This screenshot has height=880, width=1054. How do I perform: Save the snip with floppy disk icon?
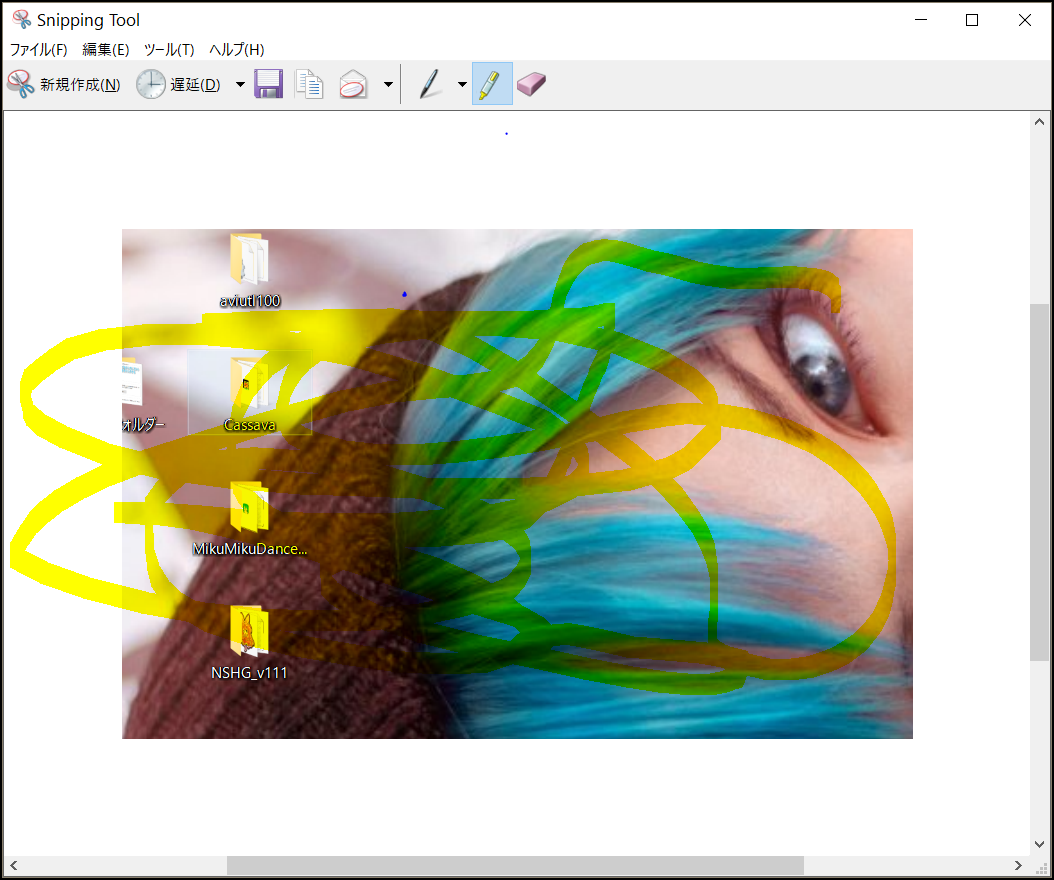pos(268,85)
